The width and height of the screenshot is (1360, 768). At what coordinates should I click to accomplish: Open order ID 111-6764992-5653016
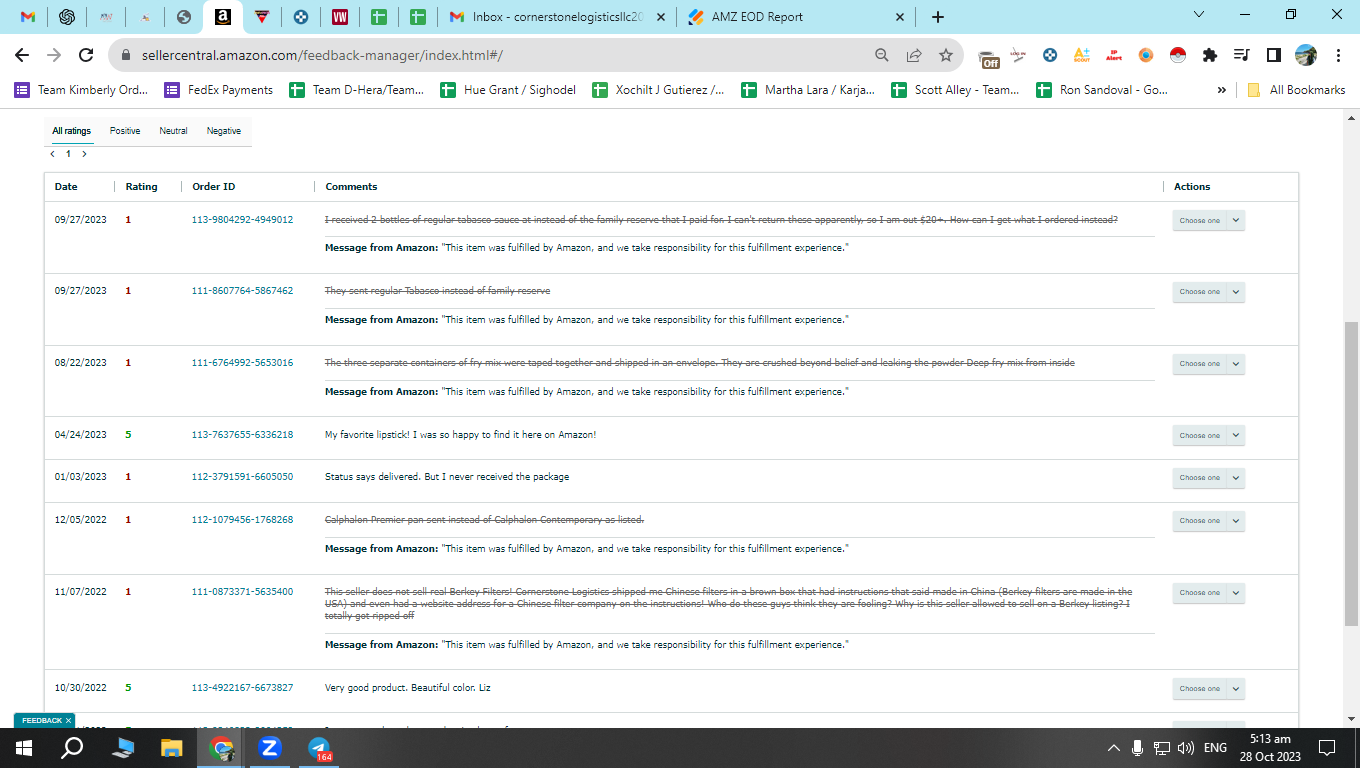243,363
